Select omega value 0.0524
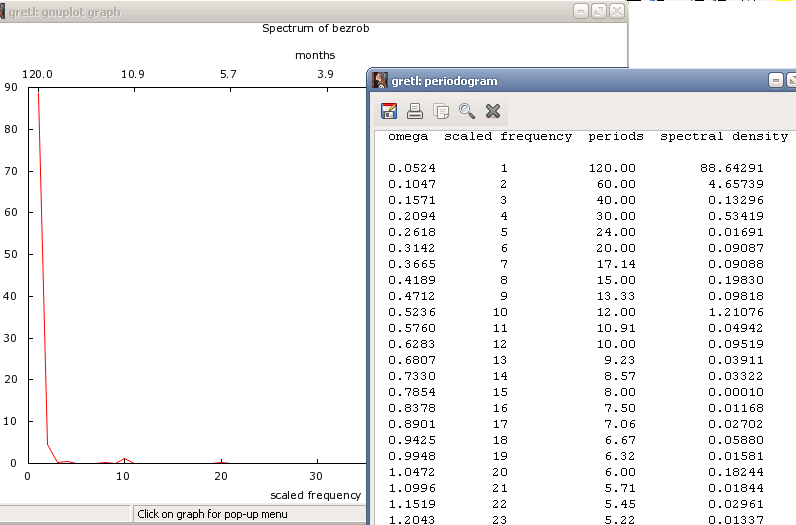The image size is (796, 525). 412,168
